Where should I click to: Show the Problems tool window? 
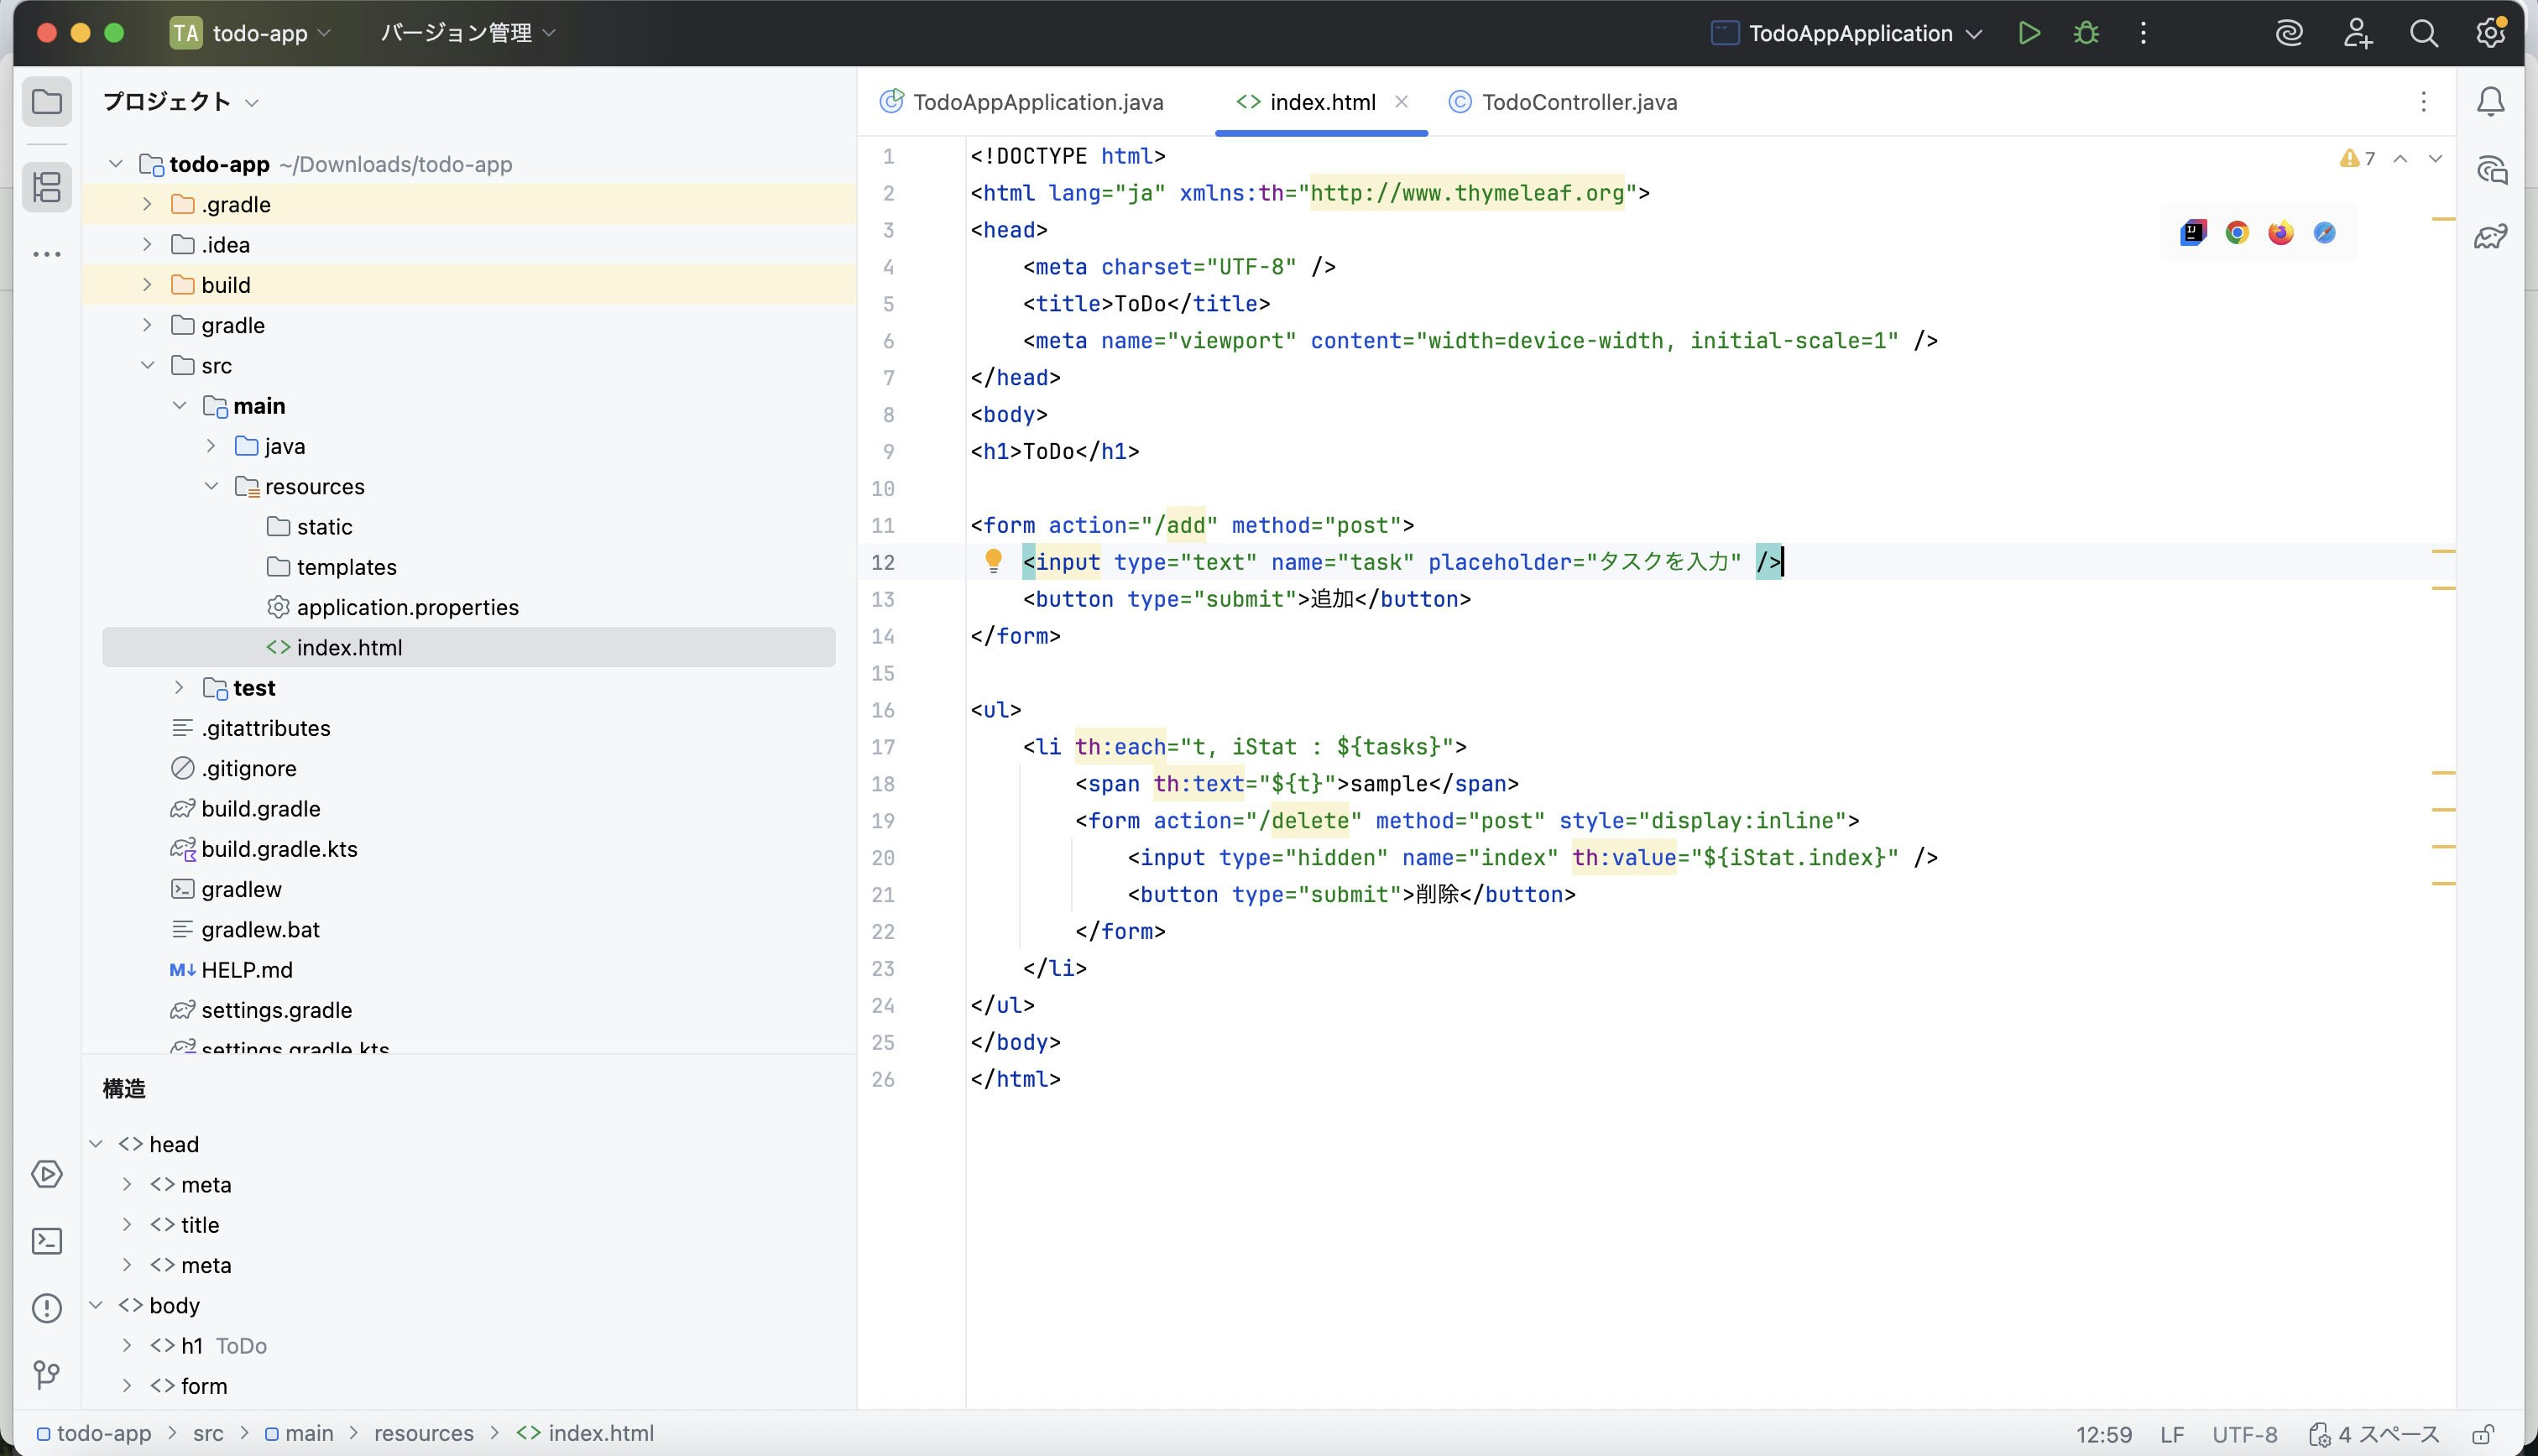tap(47, 1308)
